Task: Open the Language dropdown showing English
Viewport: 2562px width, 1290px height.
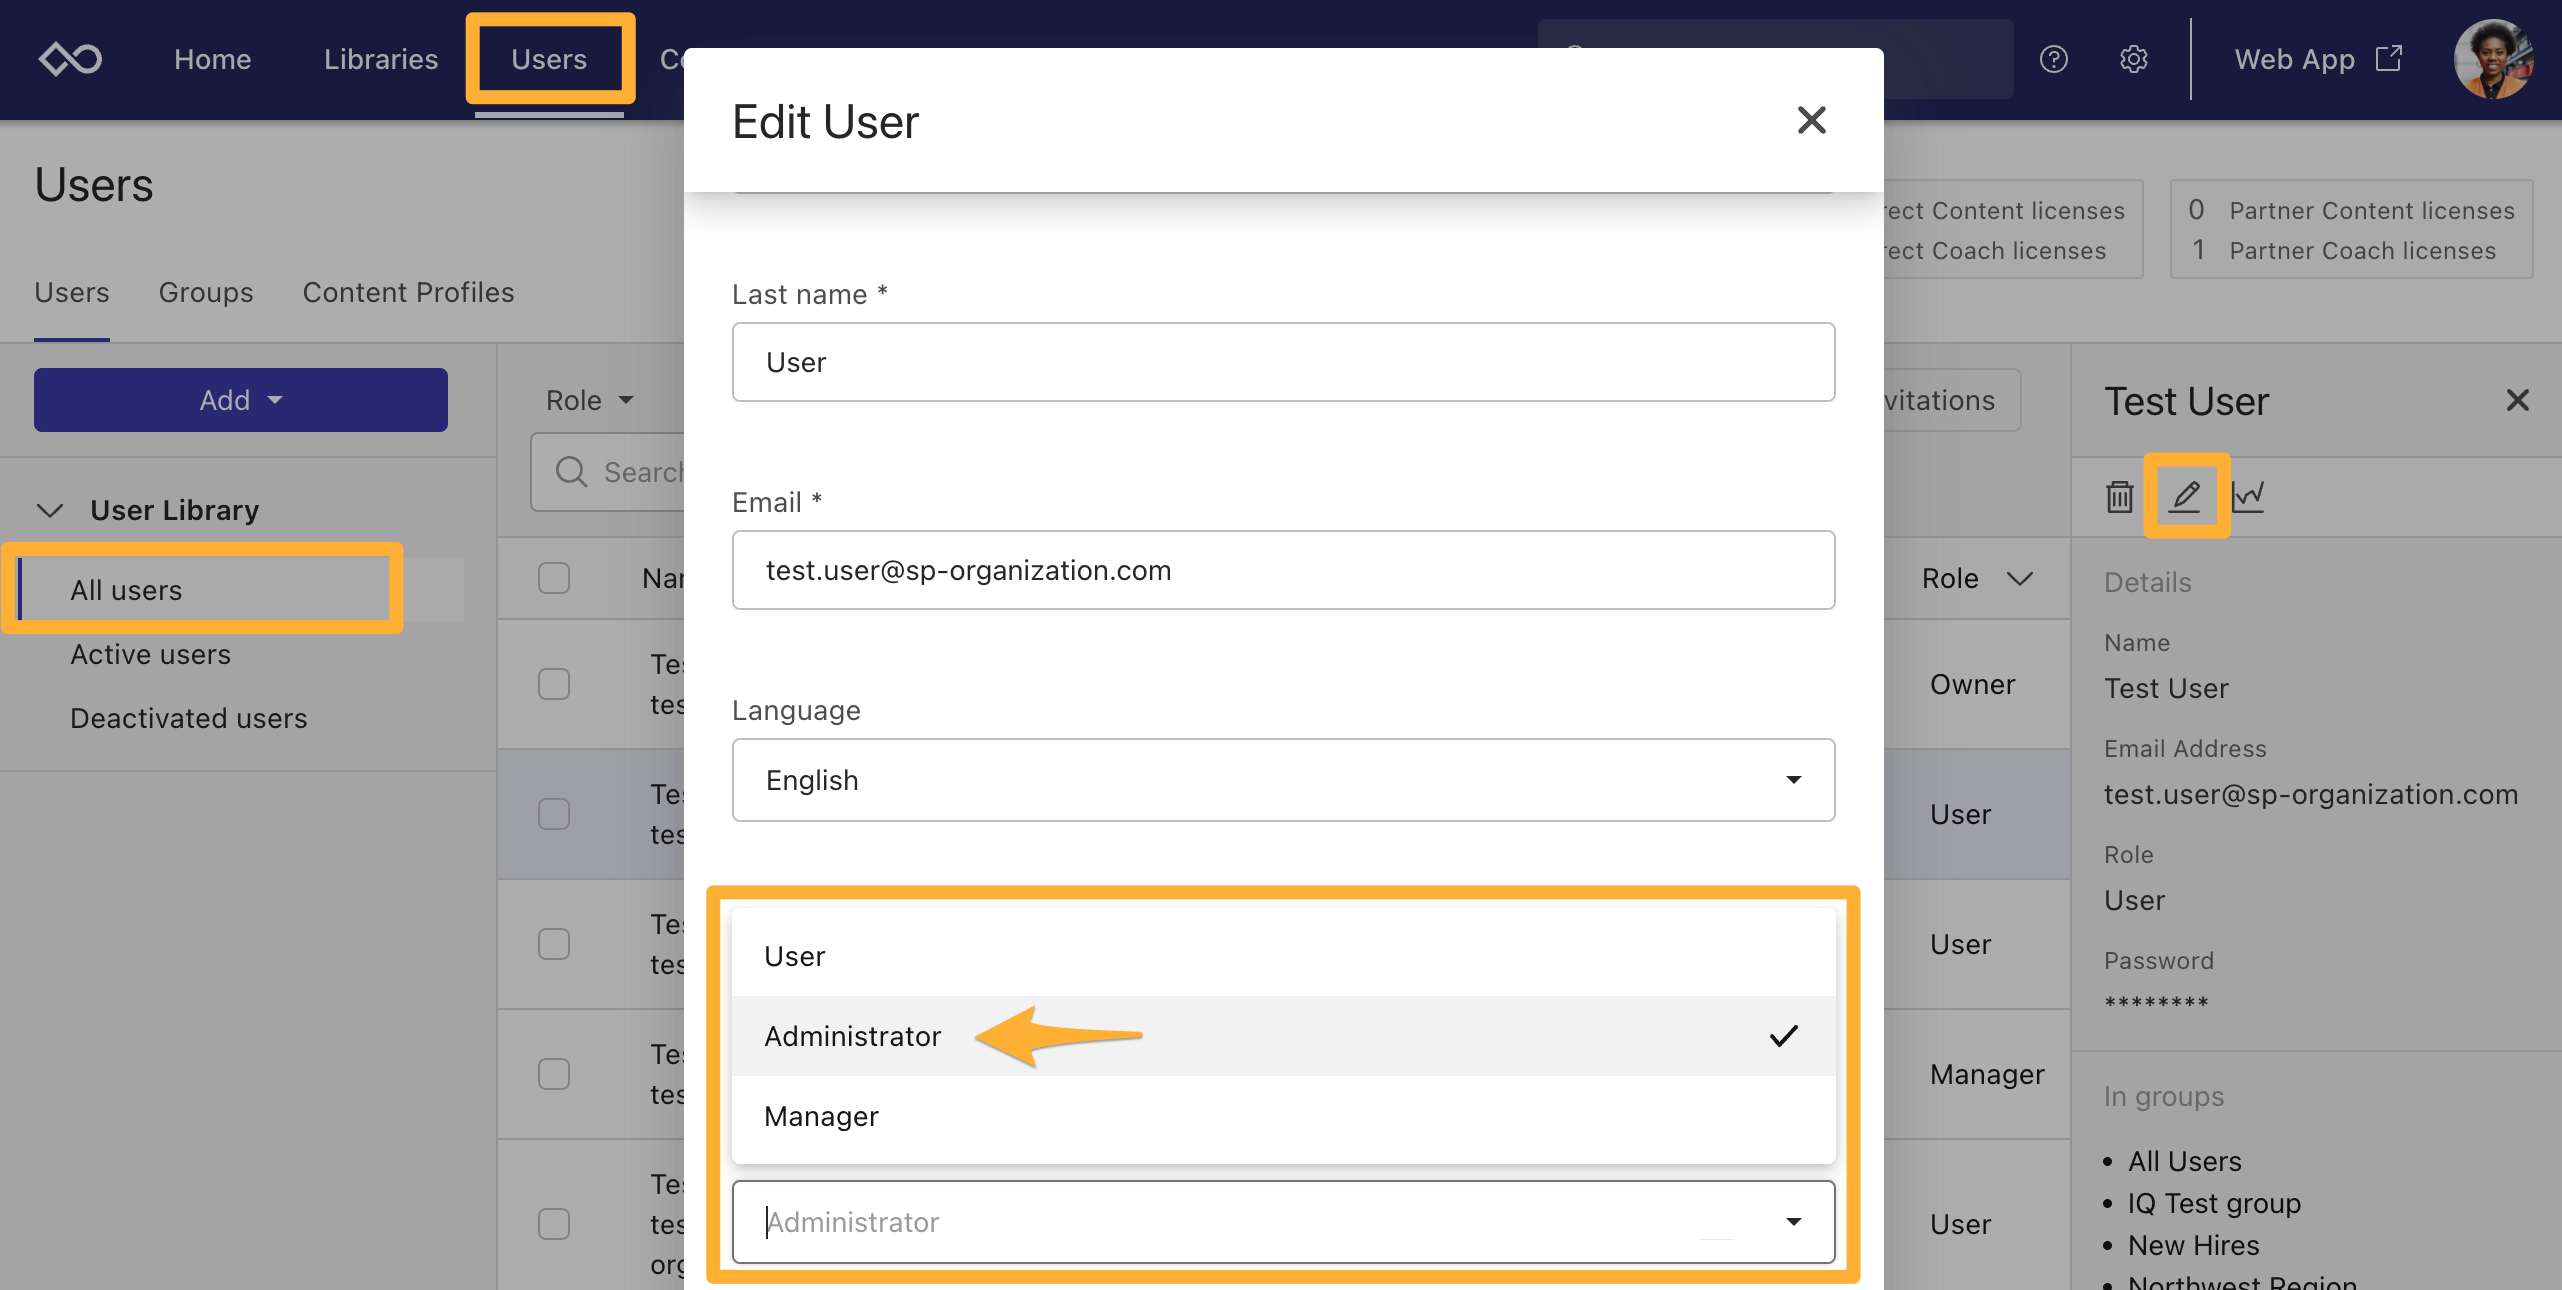Action: (1283, 780)
